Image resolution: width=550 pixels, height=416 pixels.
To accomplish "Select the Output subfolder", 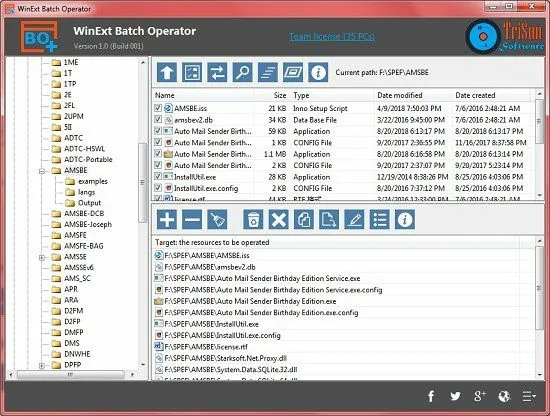I will click(89, 203).
